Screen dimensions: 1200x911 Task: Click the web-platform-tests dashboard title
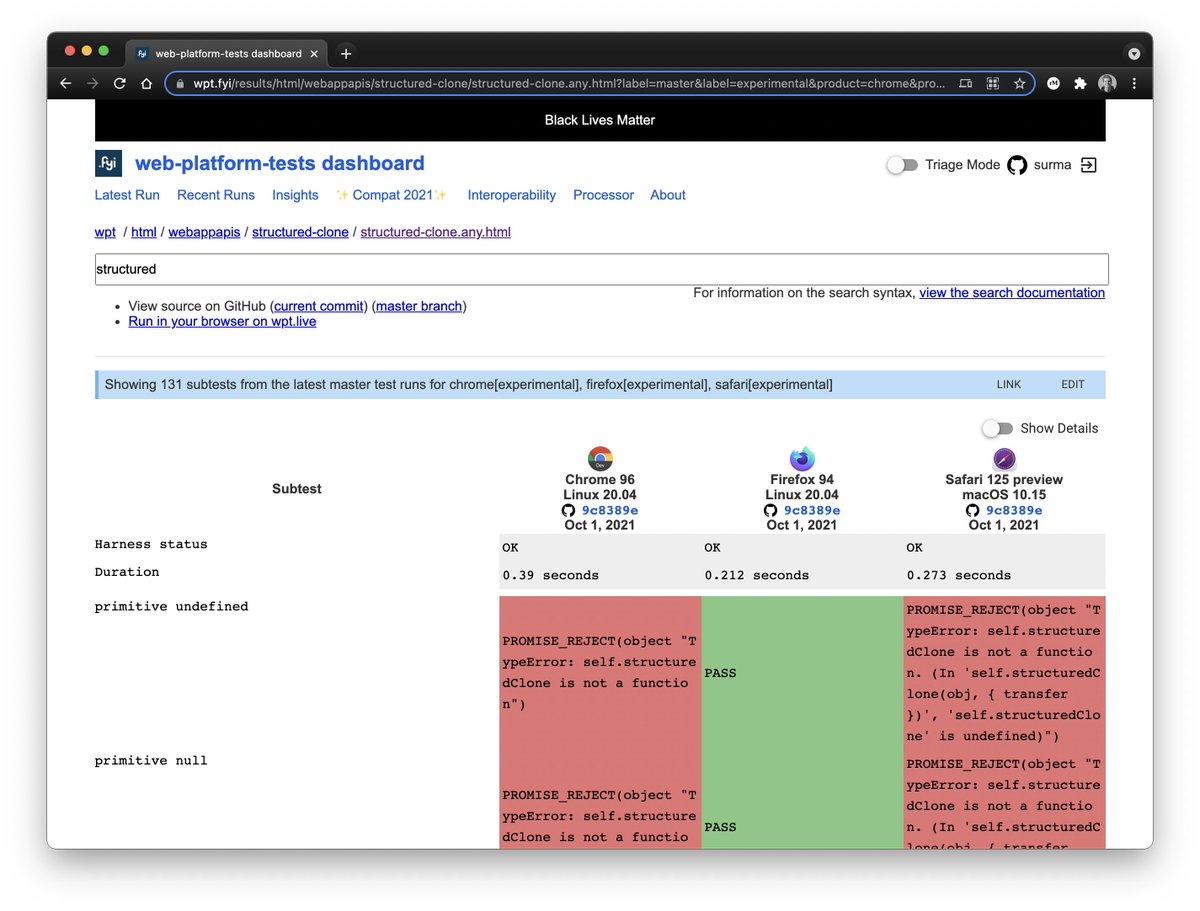[x=280, y=163]
